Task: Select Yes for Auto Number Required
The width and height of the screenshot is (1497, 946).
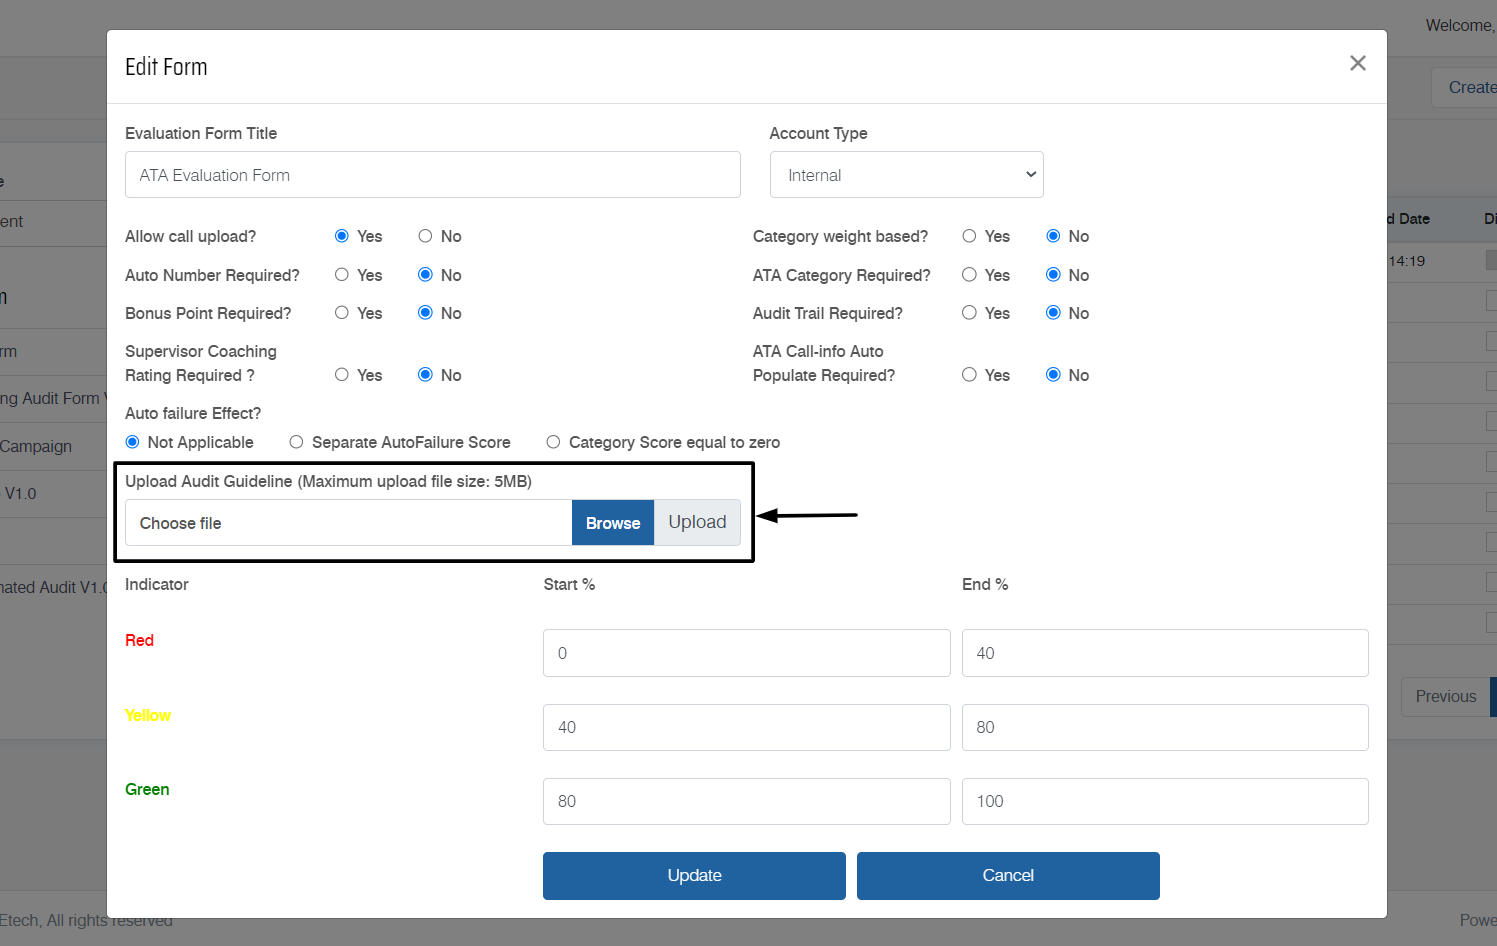Action: 342,275
